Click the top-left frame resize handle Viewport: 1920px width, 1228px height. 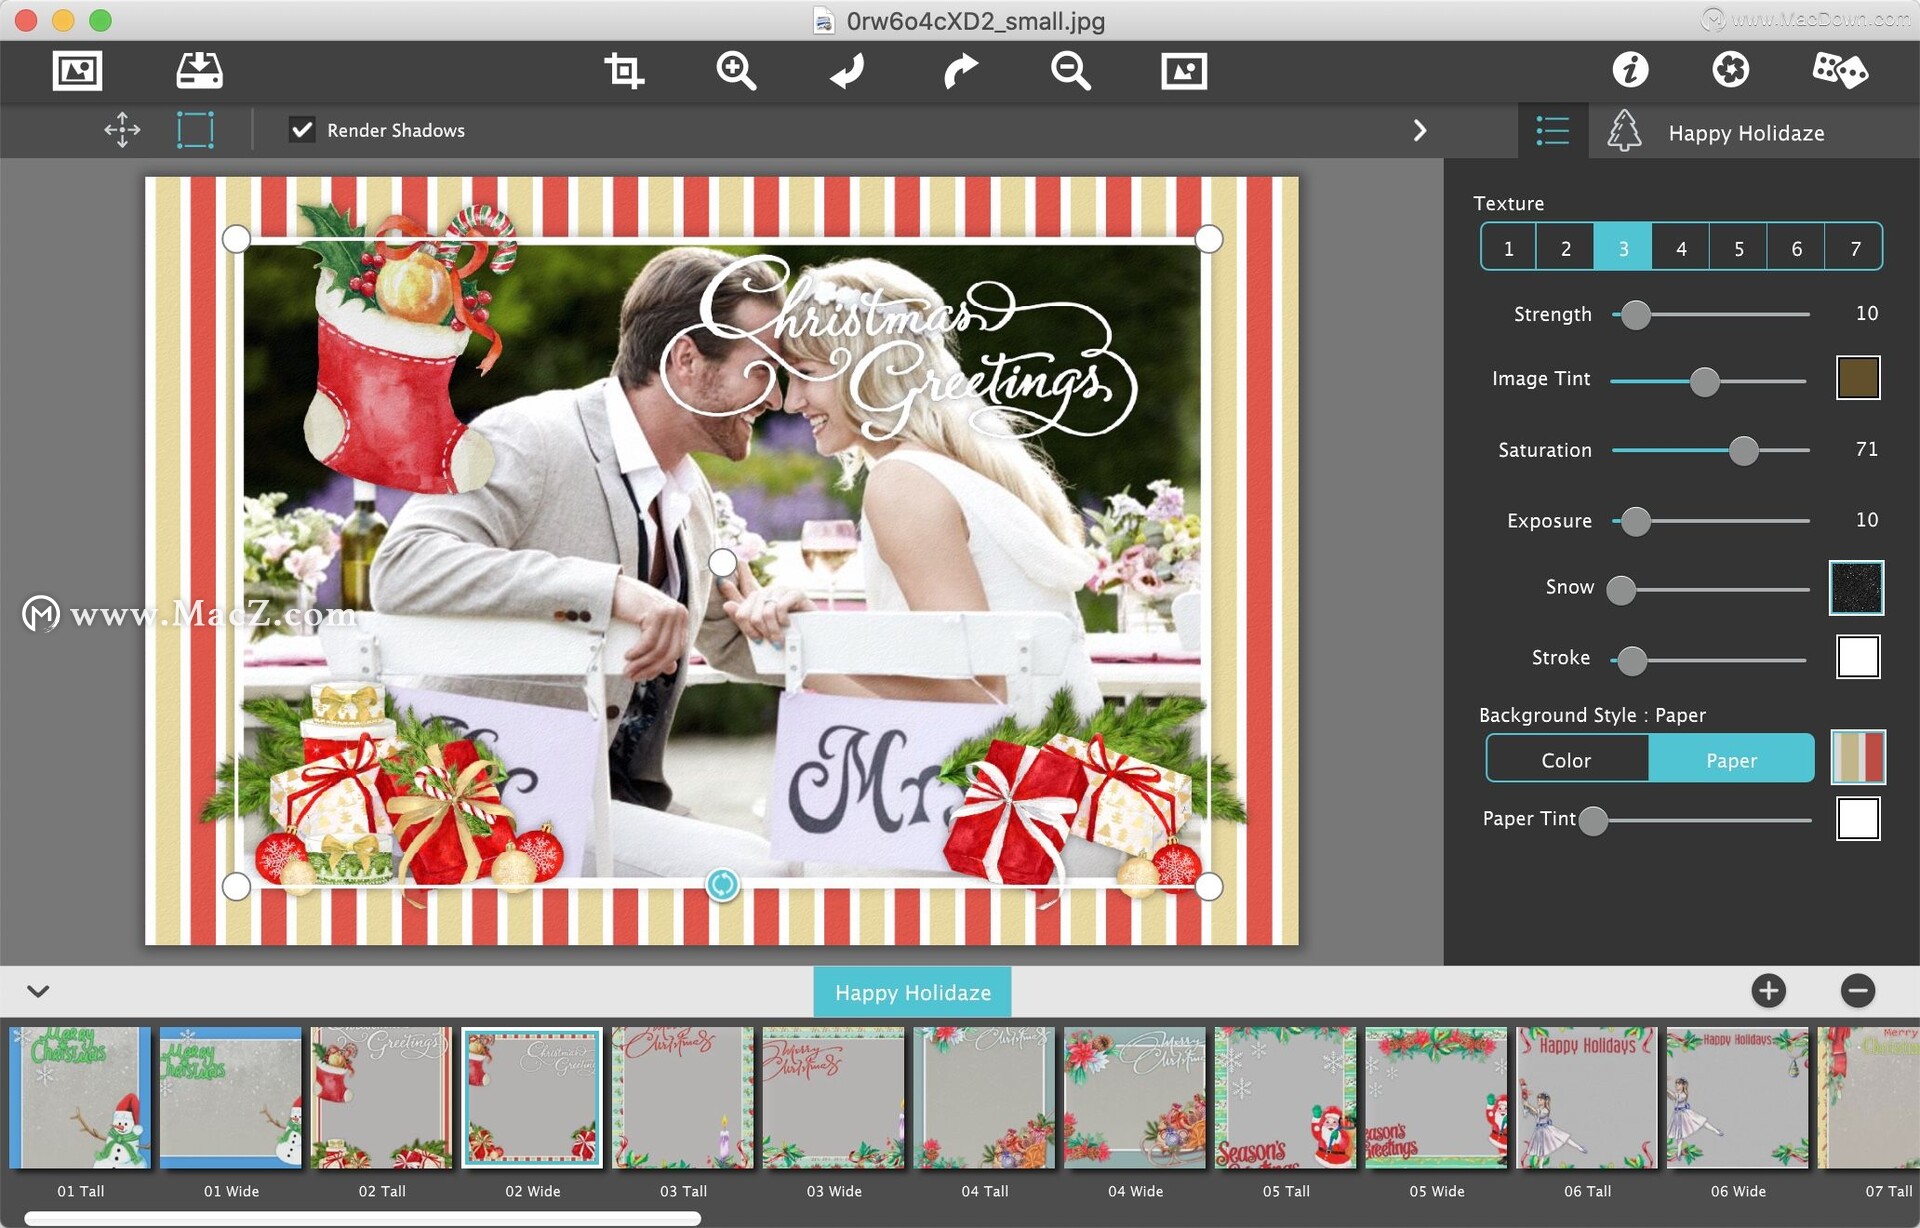click(236, 238)
